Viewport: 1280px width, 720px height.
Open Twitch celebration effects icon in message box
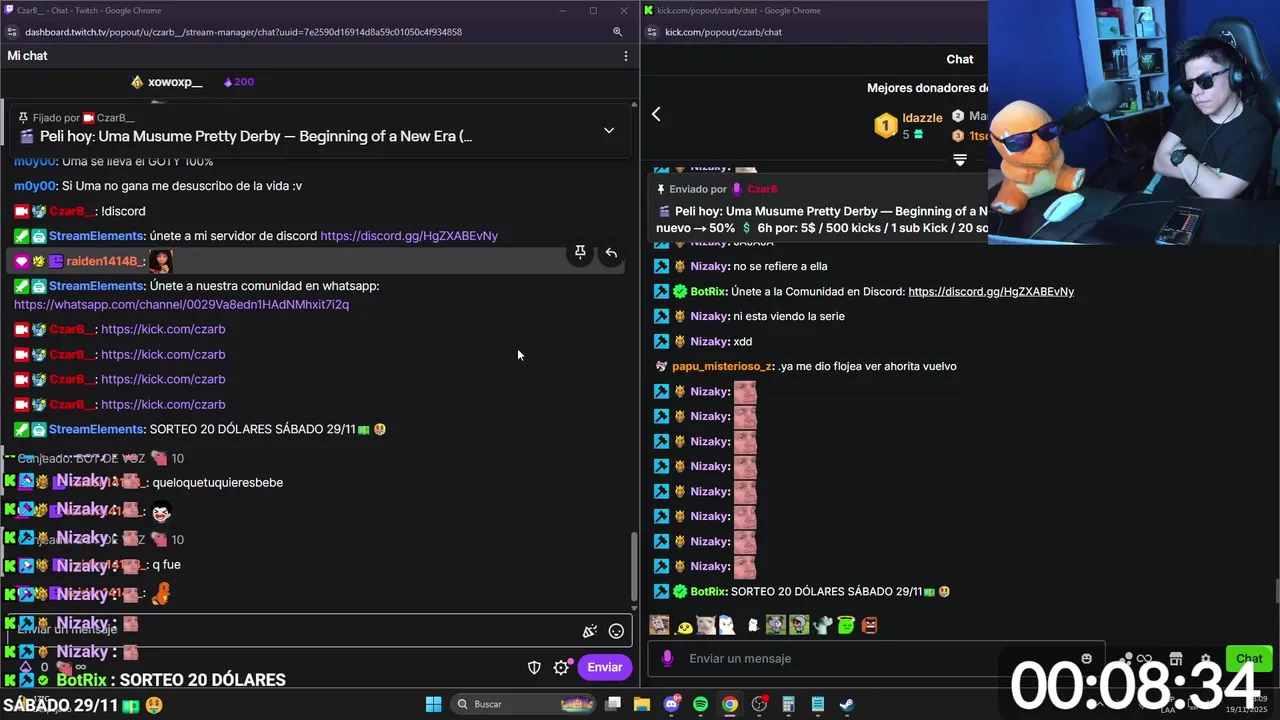click(590, 631)
